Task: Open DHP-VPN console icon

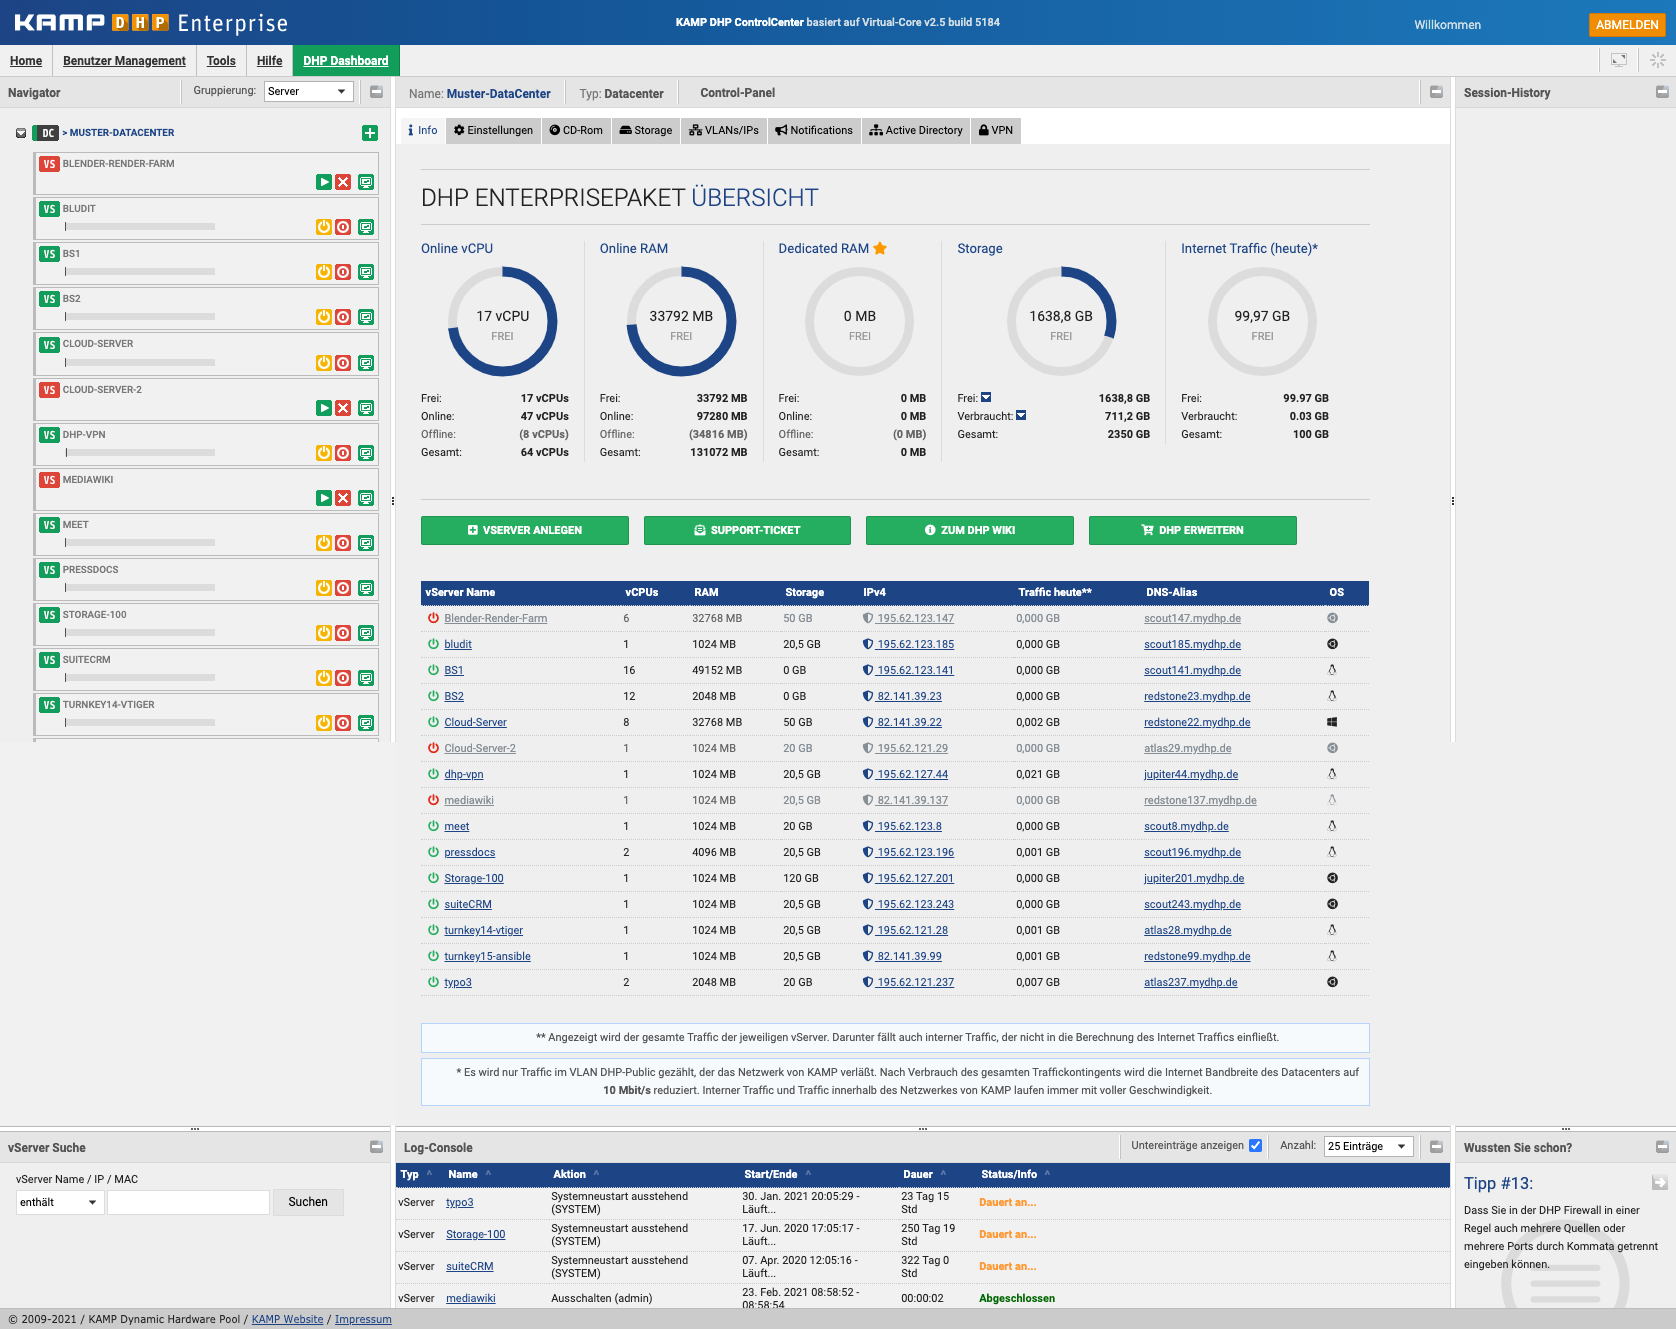Action: [x=366, y=453]
